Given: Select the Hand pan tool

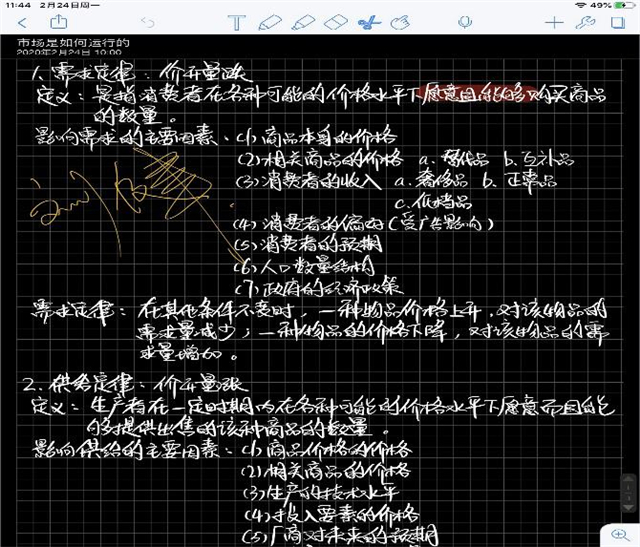Looking at the screenshot, I should point(400,22).
